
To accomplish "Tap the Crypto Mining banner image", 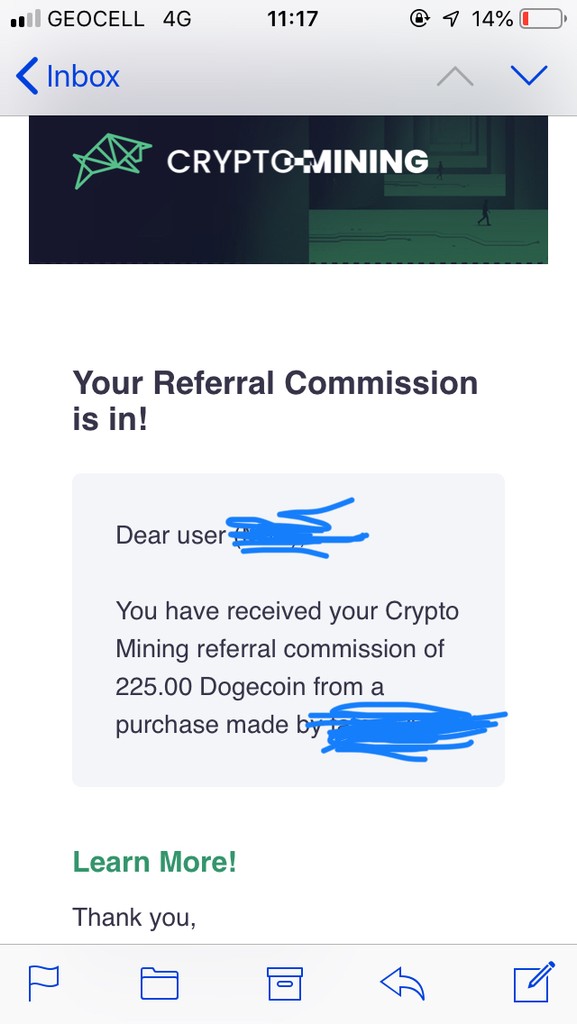I will [x=288, y=190].
